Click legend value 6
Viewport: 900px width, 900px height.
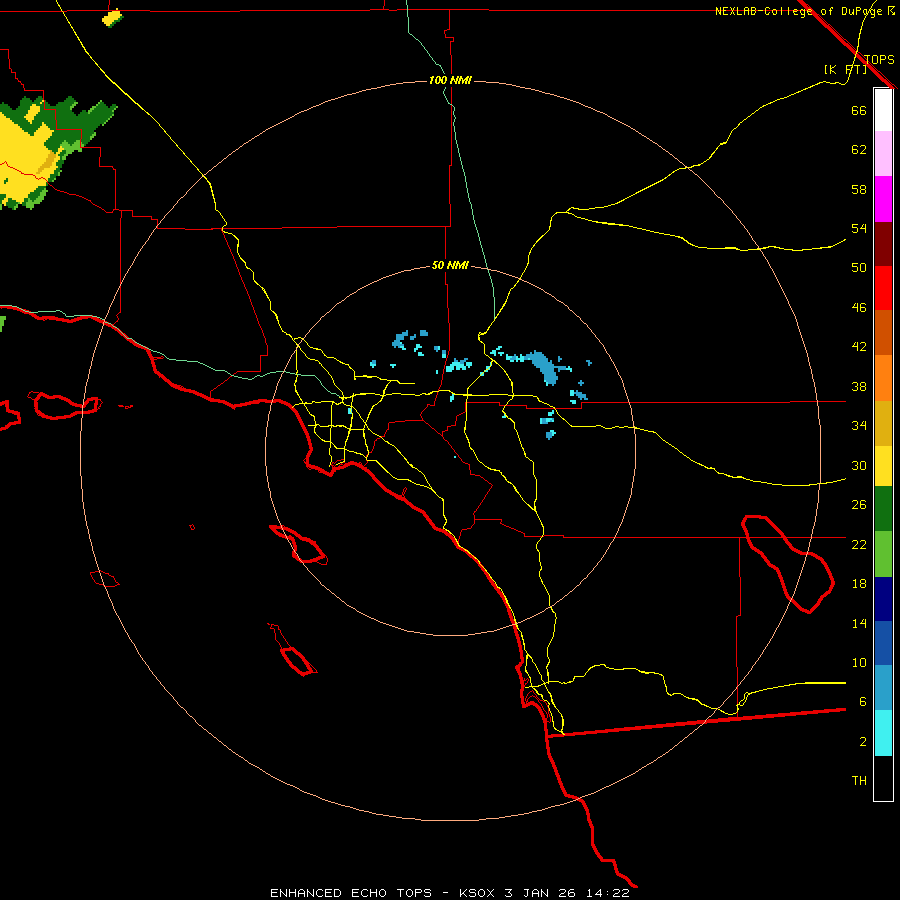[x=863, y=702]
